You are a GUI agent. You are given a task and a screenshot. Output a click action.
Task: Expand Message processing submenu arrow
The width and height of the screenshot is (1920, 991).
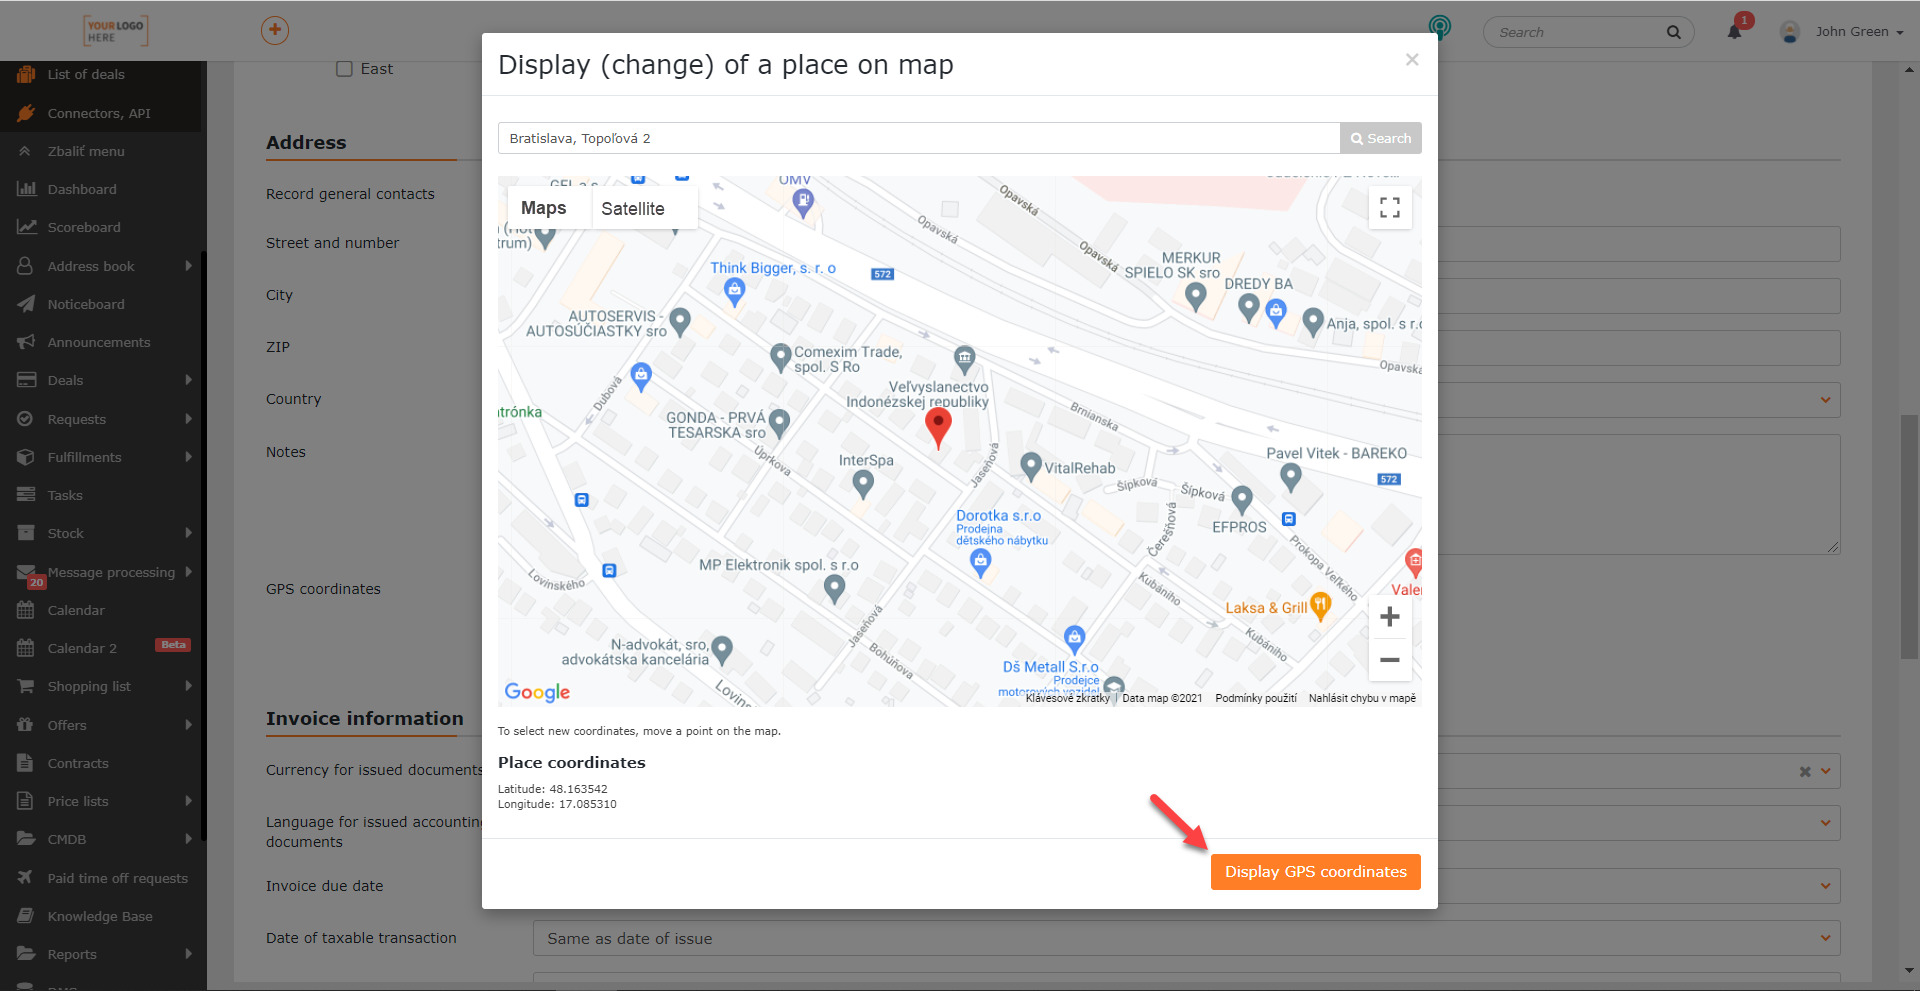coord(188,572)
